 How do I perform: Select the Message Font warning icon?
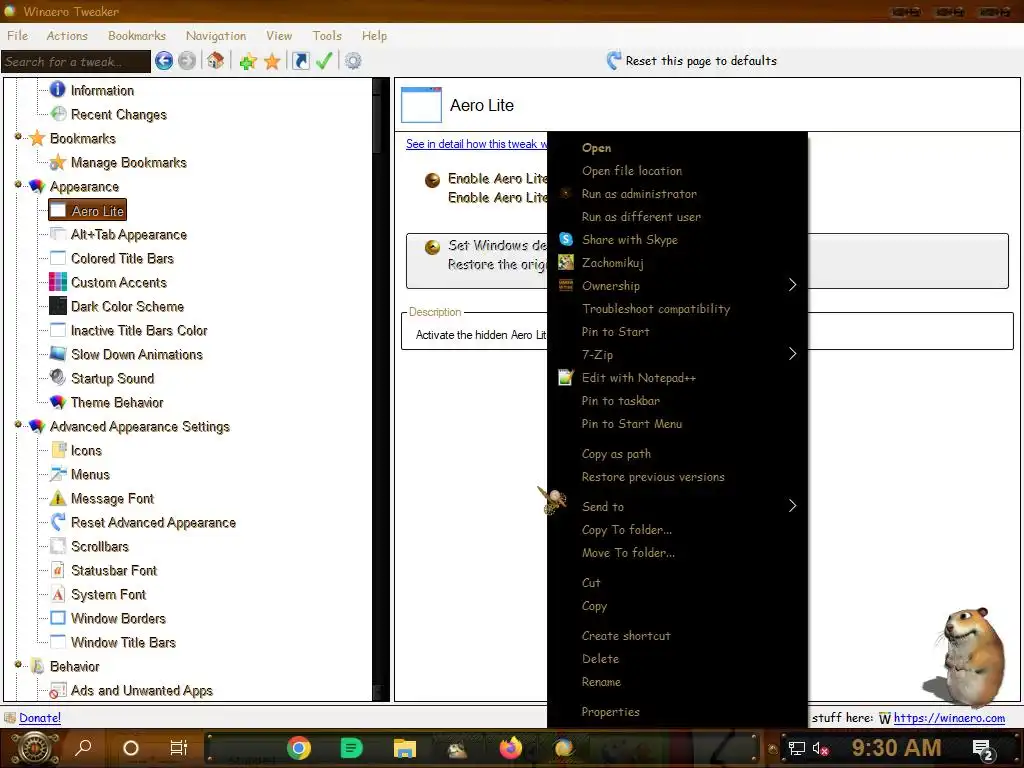pyautogui.click(x=58, y=498)
